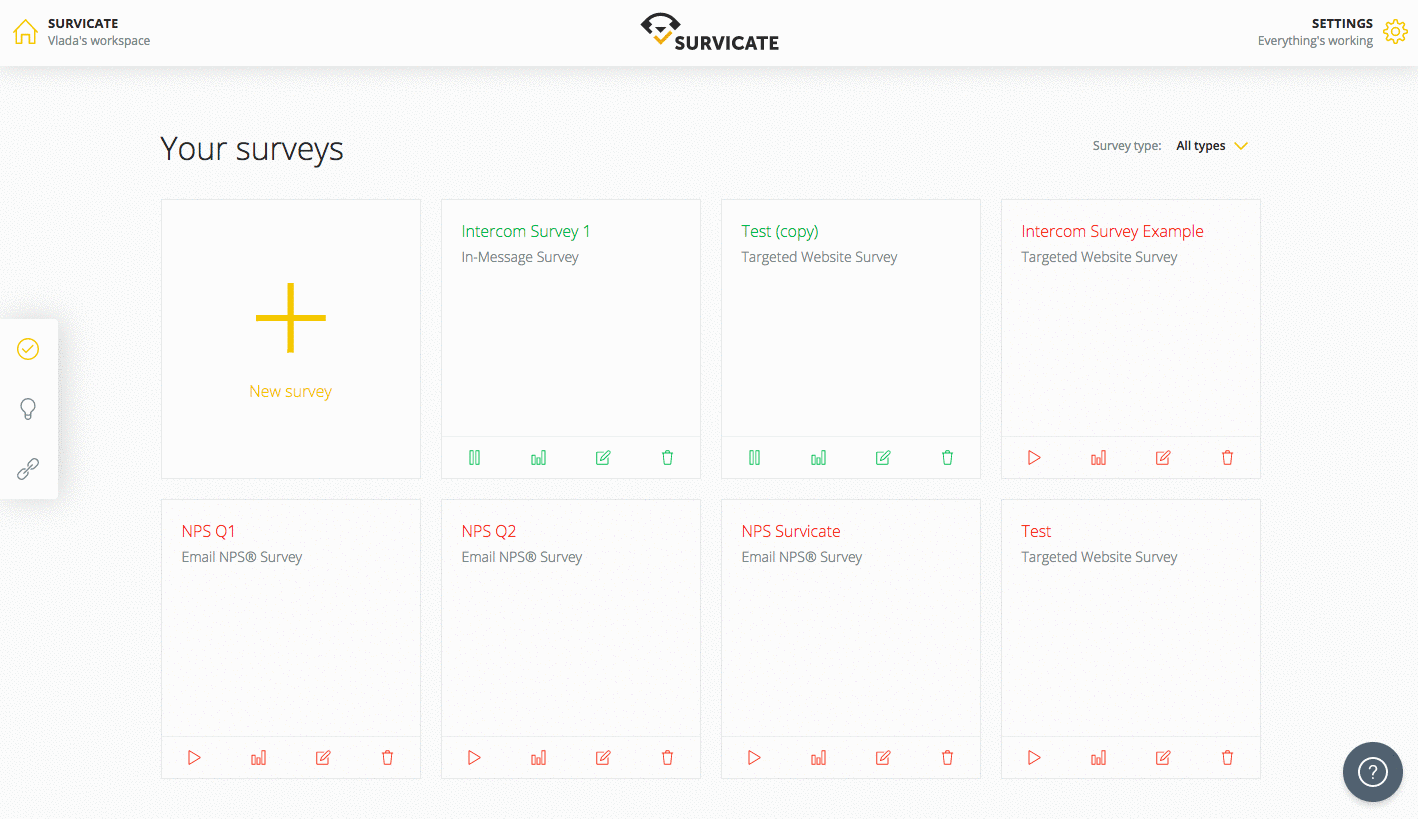Open the NPS Q2 survey title
The image size is (1418, 819).
[x=489, y=531]
